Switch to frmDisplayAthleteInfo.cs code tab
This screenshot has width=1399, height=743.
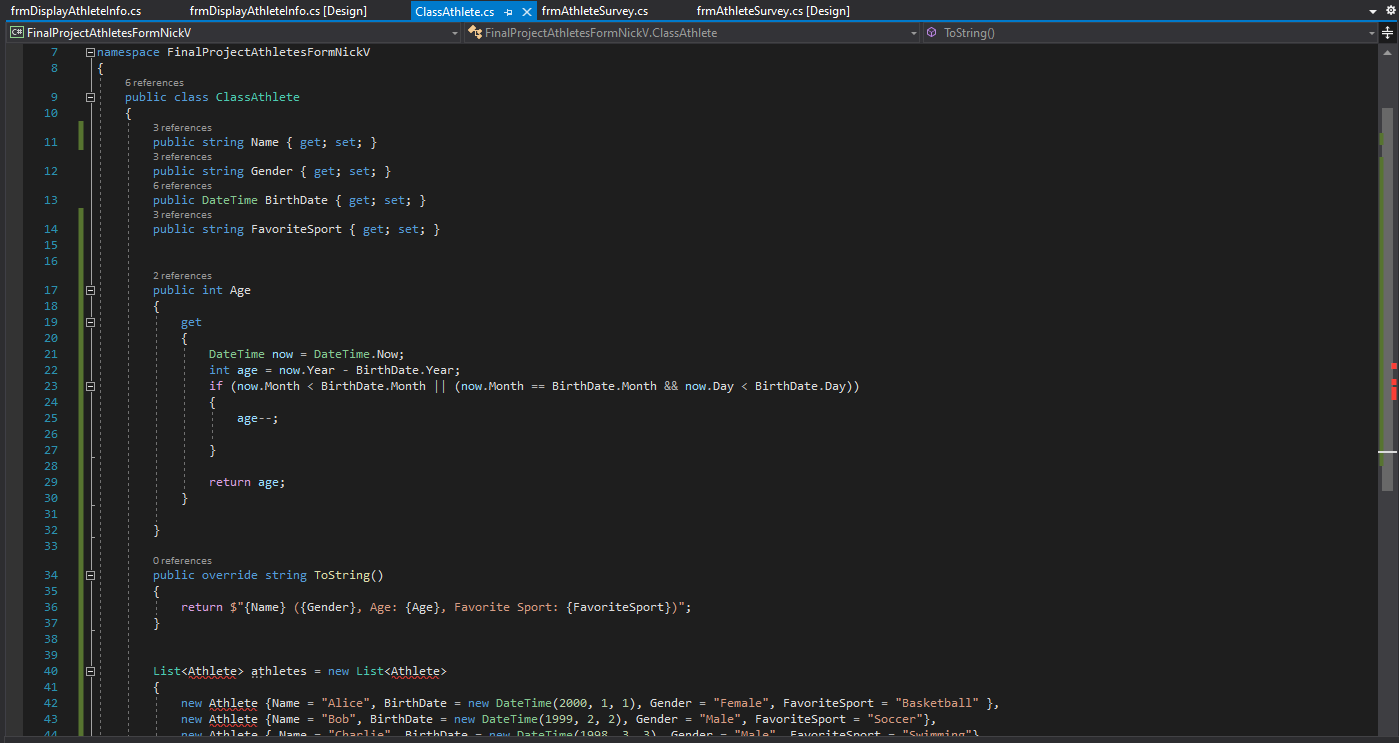point(76,11)
